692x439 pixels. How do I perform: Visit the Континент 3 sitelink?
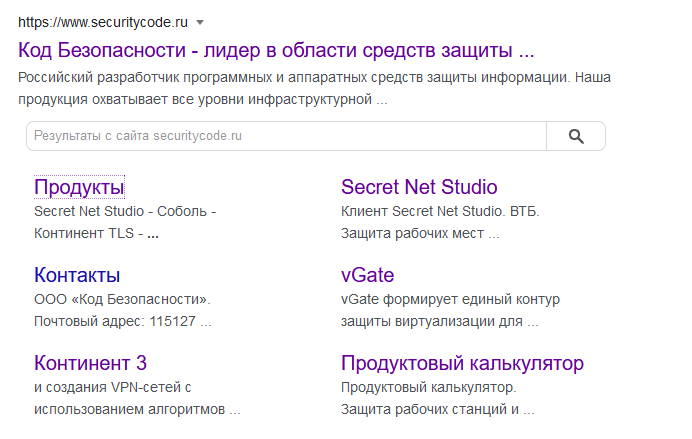pyautogui.click(x=90, y=362)
